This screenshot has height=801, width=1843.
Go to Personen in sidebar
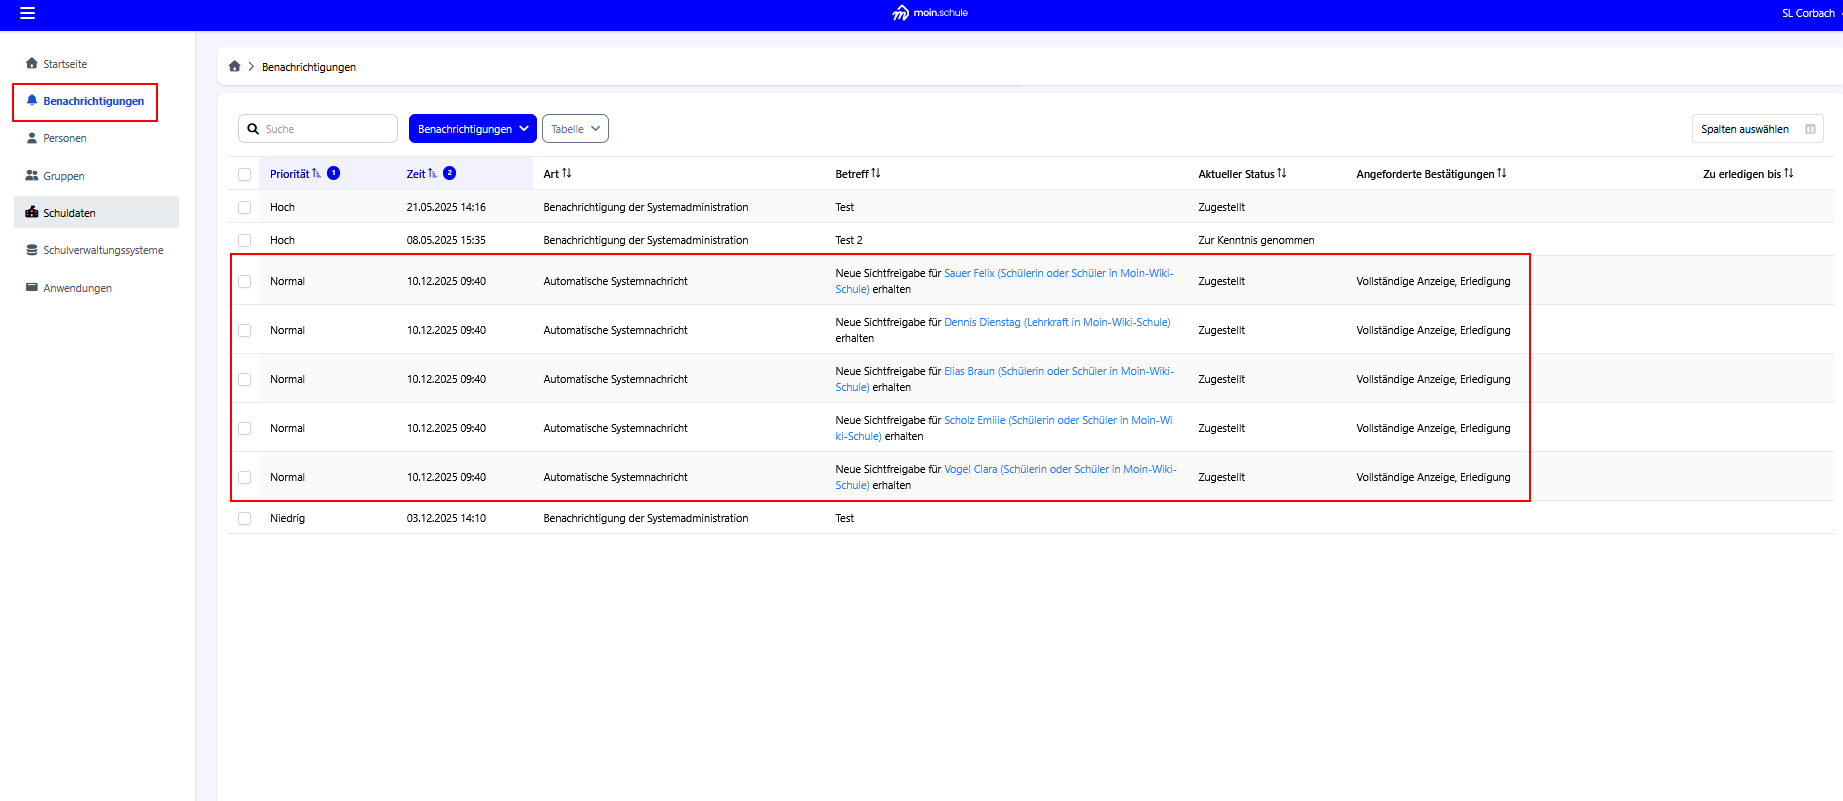coord(65,139)
